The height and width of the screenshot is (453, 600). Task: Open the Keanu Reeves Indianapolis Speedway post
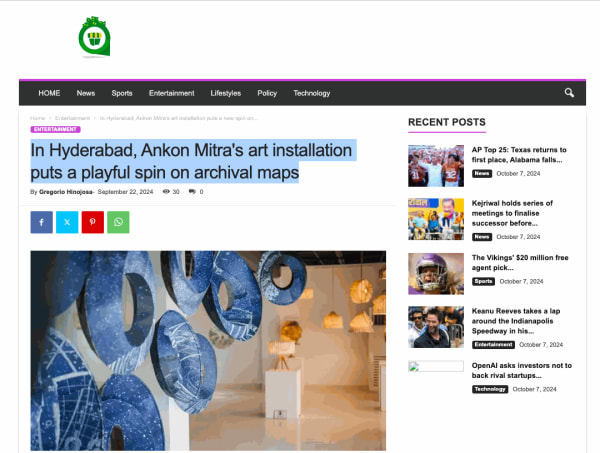point(515,321)
